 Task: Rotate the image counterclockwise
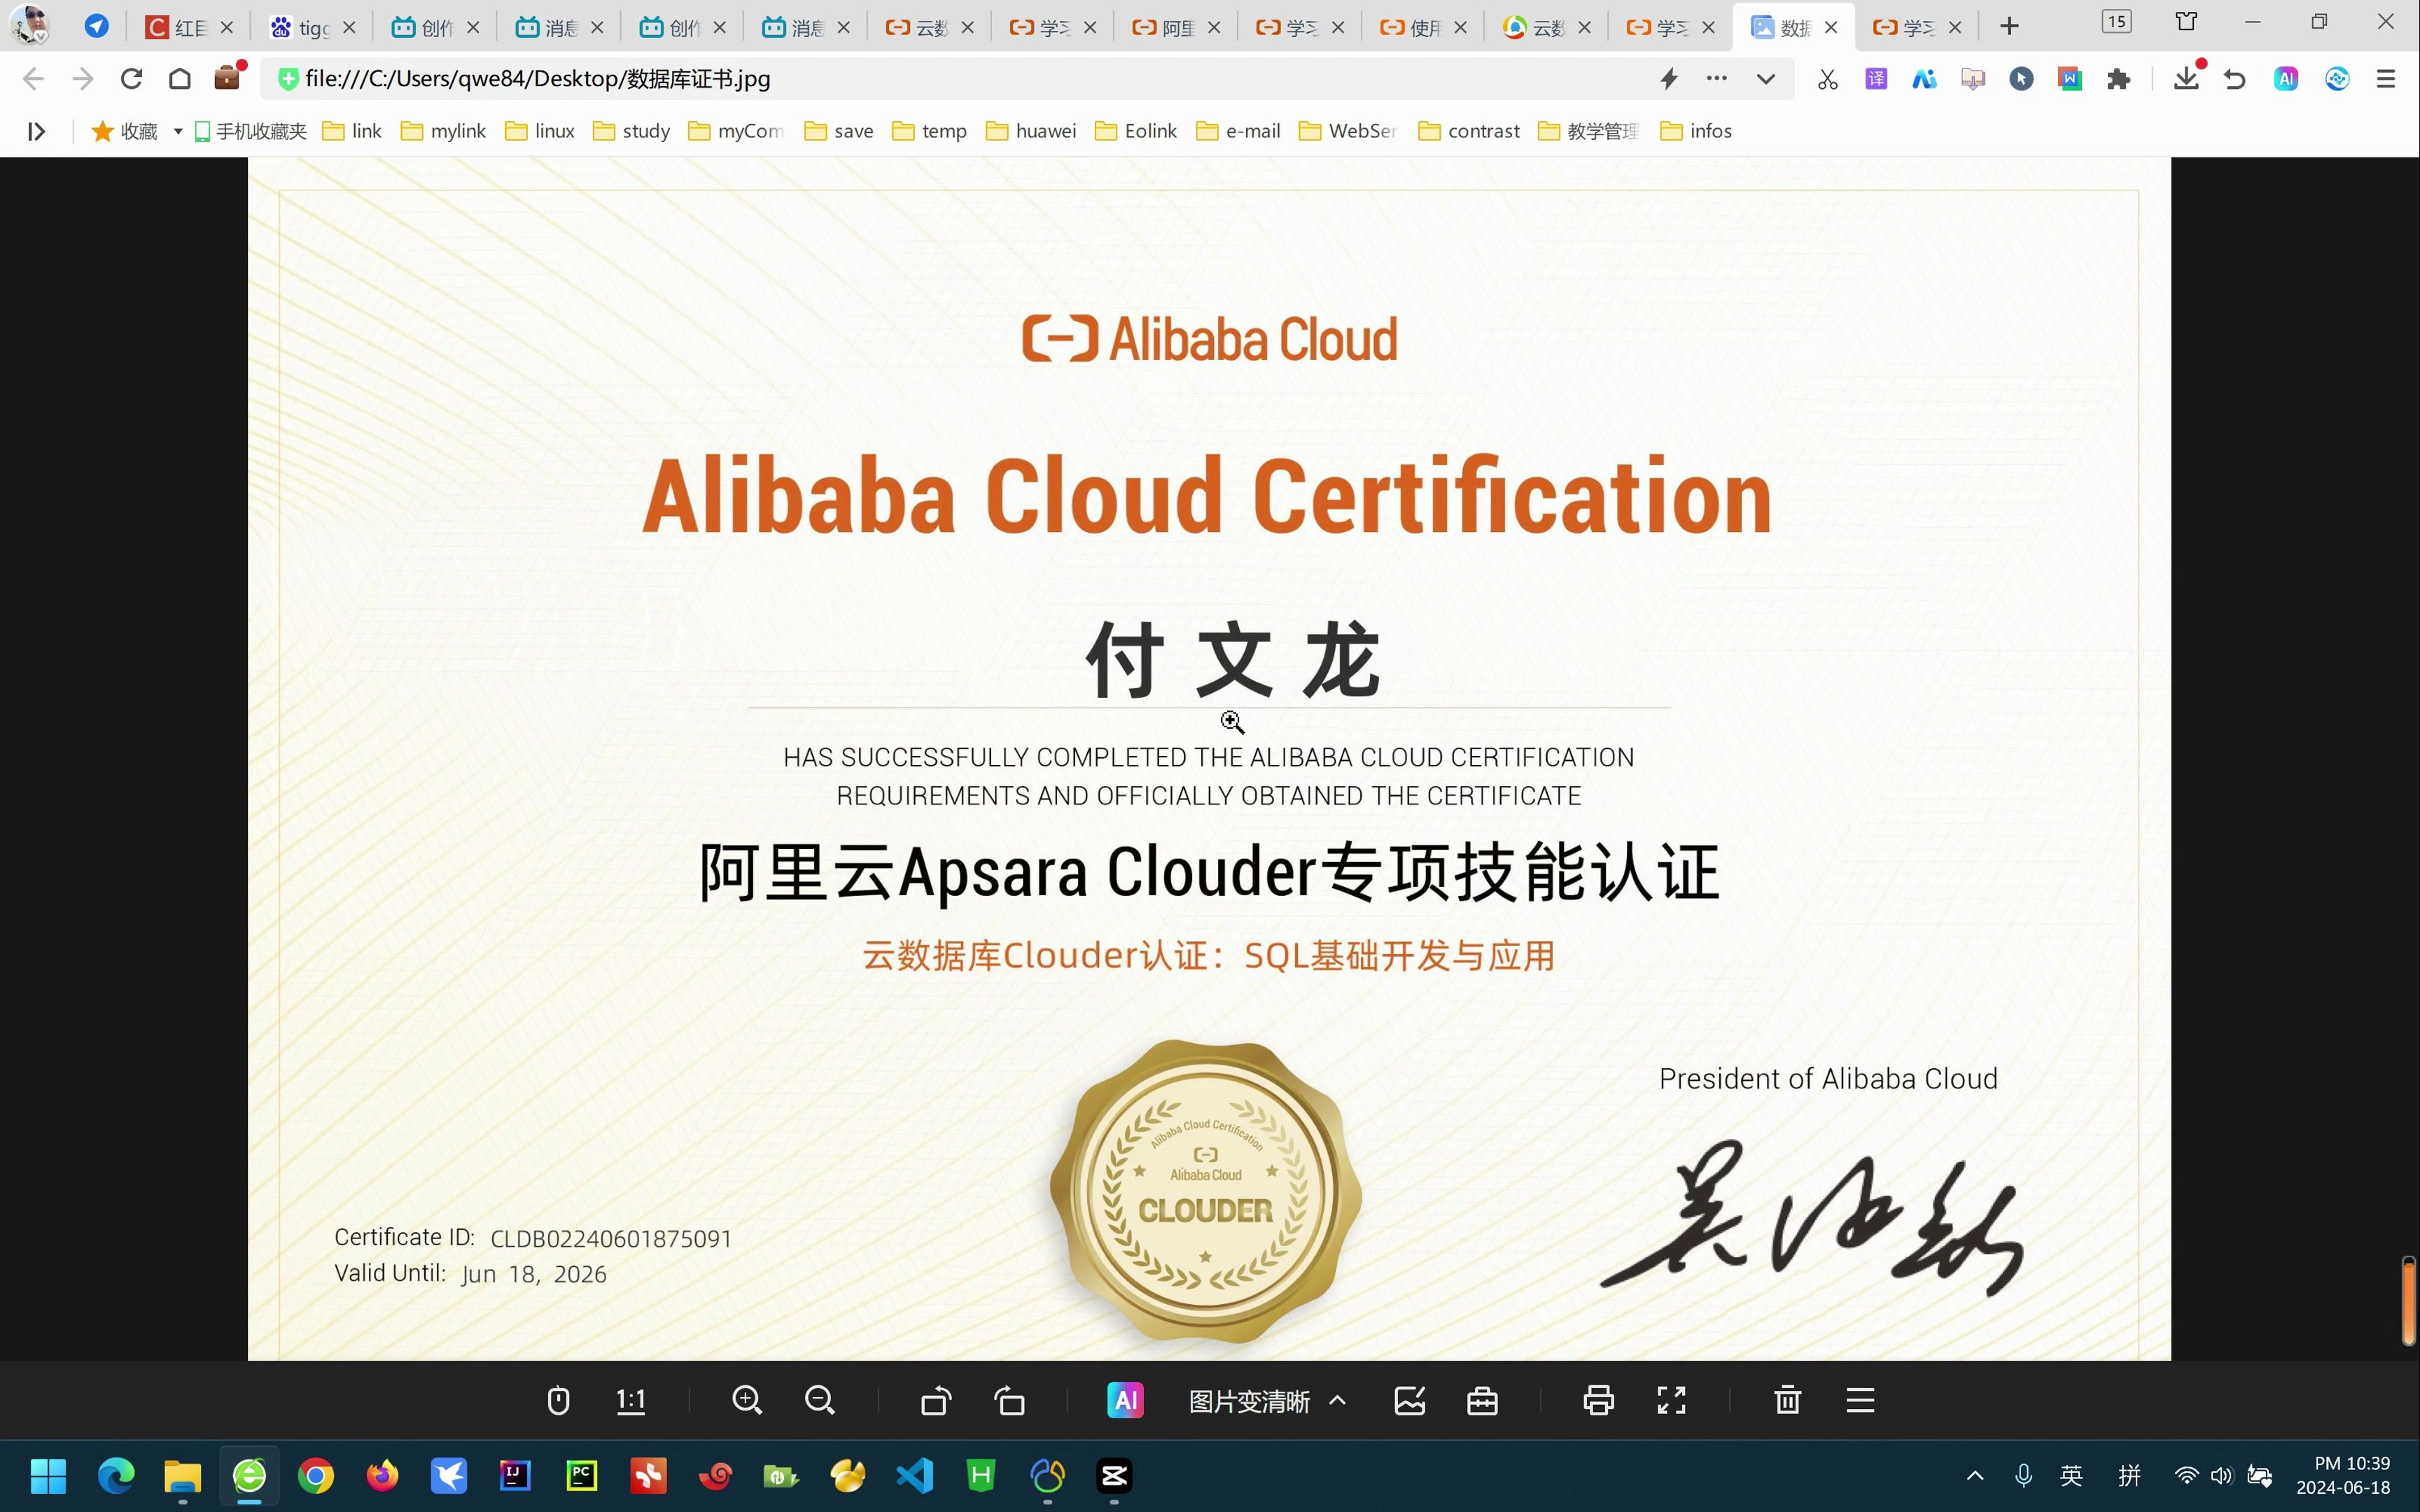935,1400
